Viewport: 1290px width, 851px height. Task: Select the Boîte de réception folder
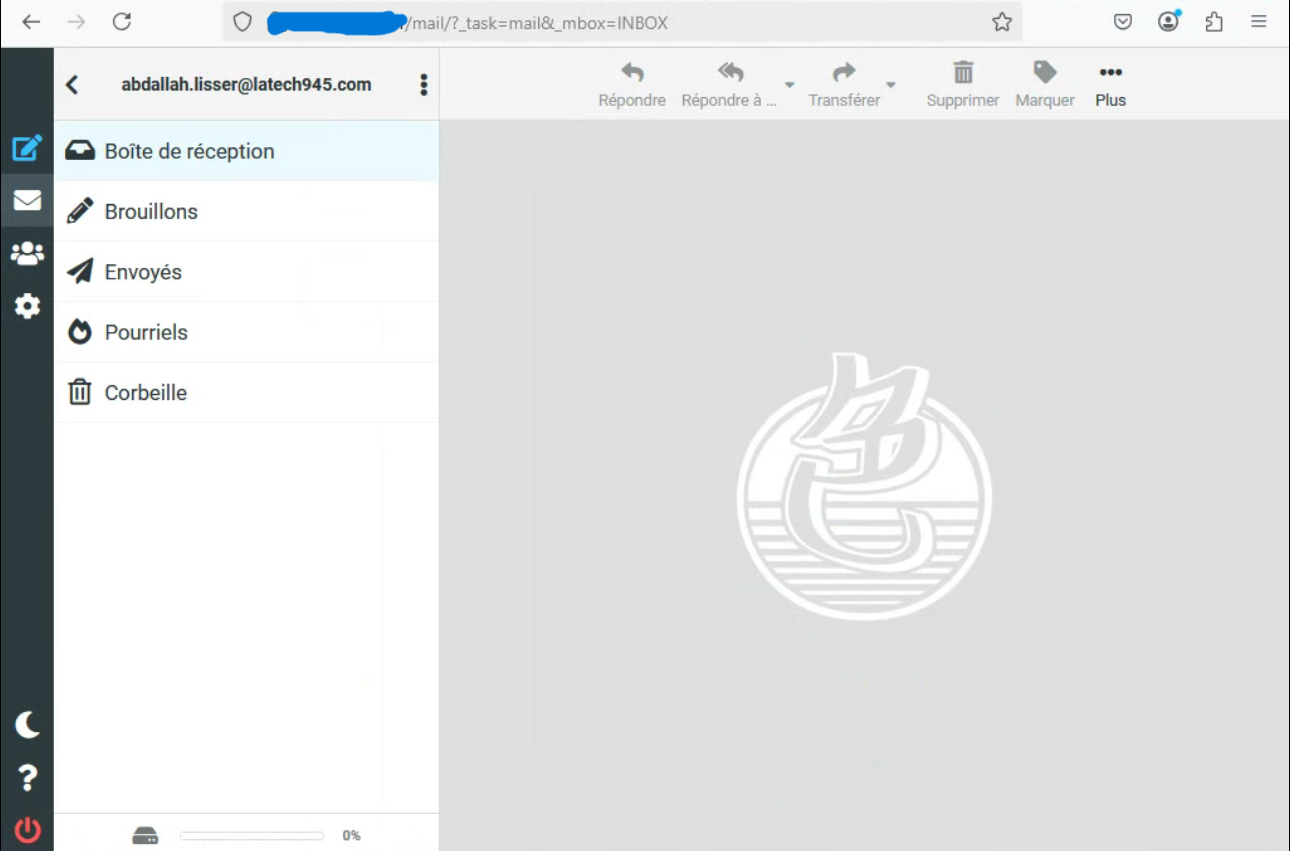tap(246, 151)
